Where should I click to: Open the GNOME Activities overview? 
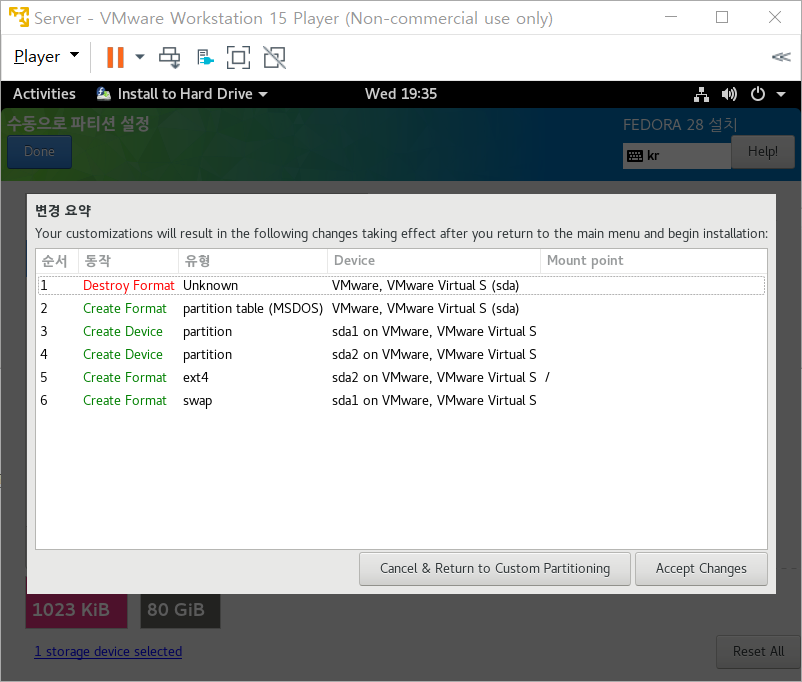(x=44, y=94)
